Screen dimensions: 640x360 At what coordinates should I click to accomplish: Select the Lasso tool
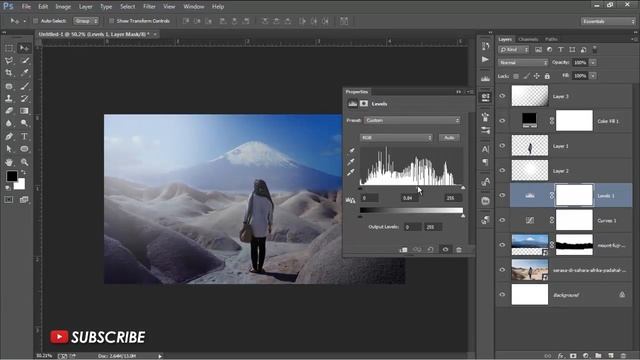coord(9,60)
